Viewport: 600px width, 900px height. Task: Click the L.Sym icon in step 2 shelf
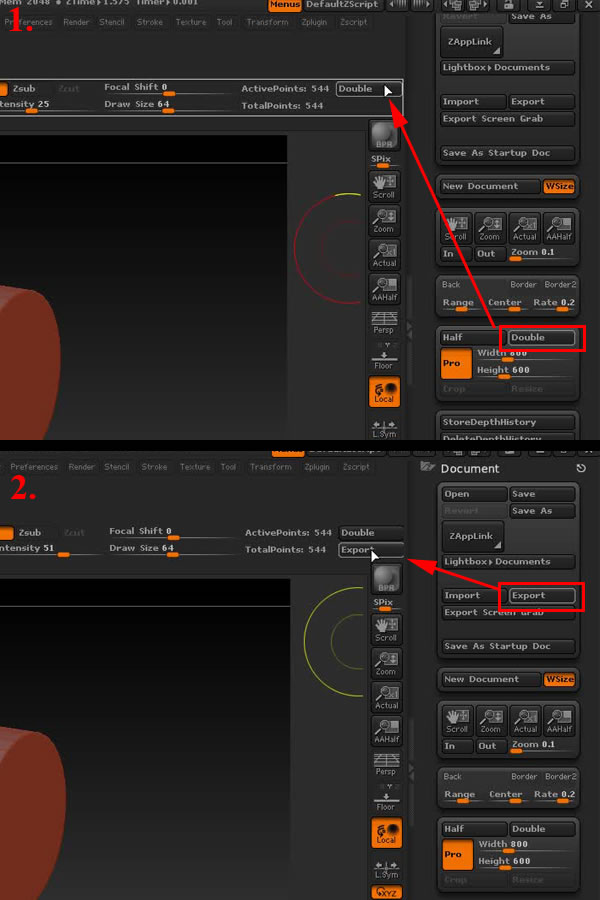(x=386, y=870)
